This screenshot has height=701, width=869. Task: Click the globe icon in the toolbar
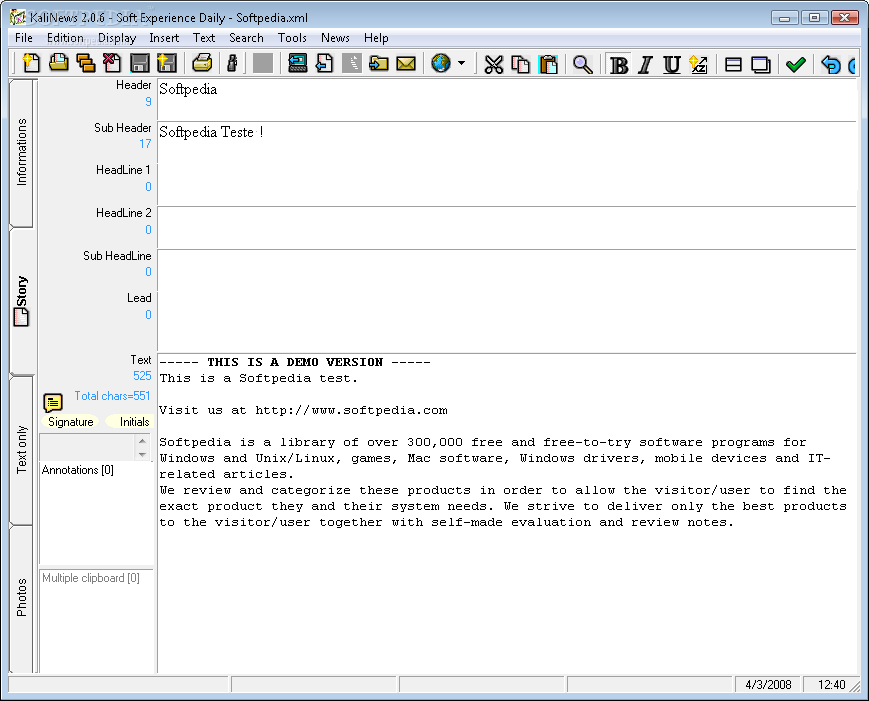pyautogui.click(x=441, y=63)
